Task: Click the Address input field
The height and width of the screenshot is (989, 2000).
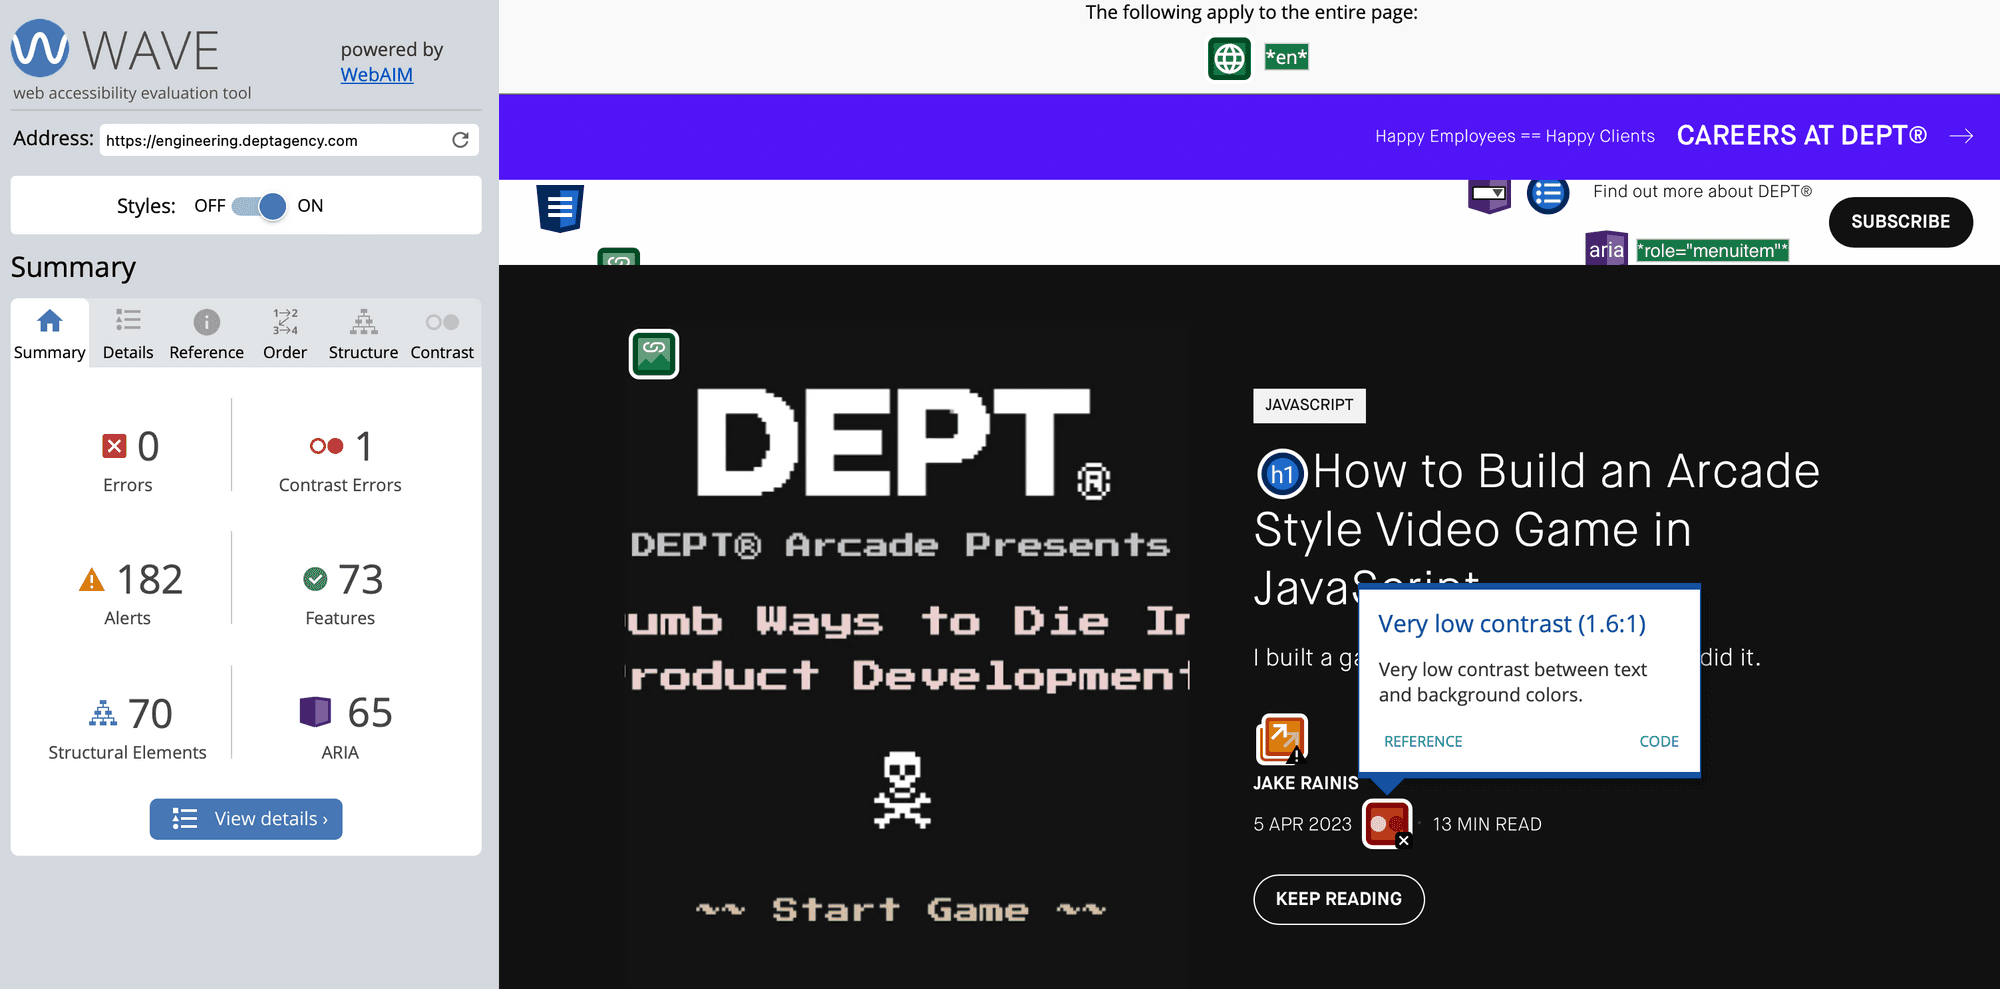Action: (x=275, y=140)
